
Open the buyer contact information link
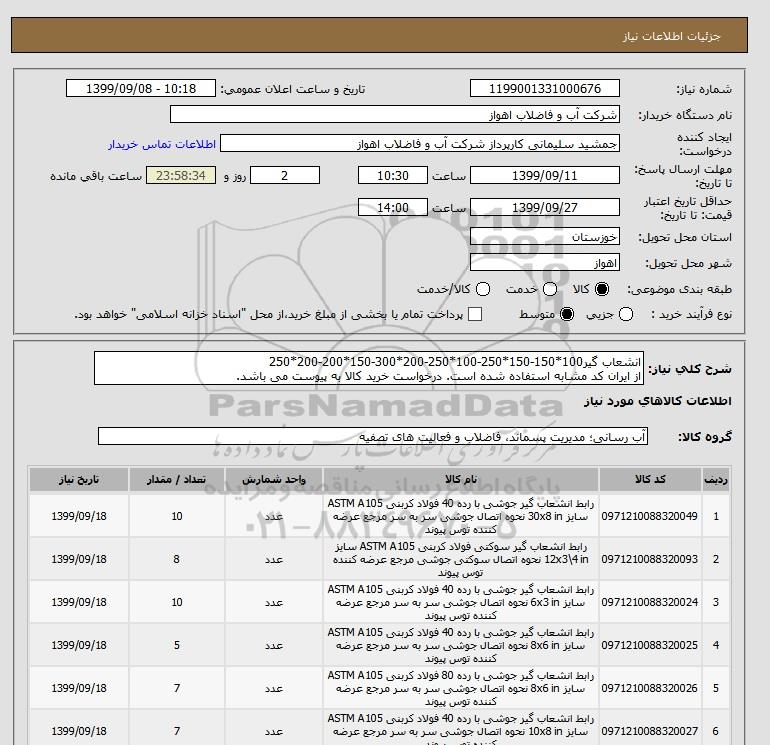[162, 144]
